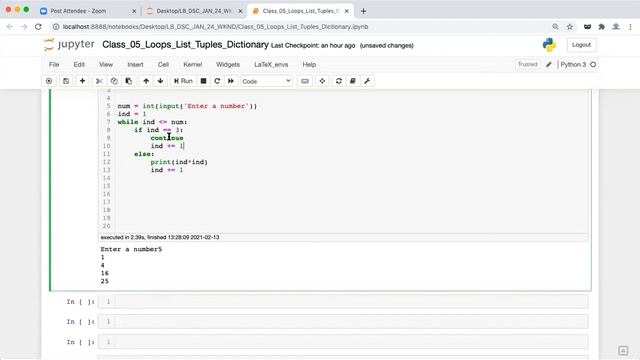Viewport: 640px width, 360px height.
Task: Restart the kernel circular arrow icon
Action: coord(217,81)
